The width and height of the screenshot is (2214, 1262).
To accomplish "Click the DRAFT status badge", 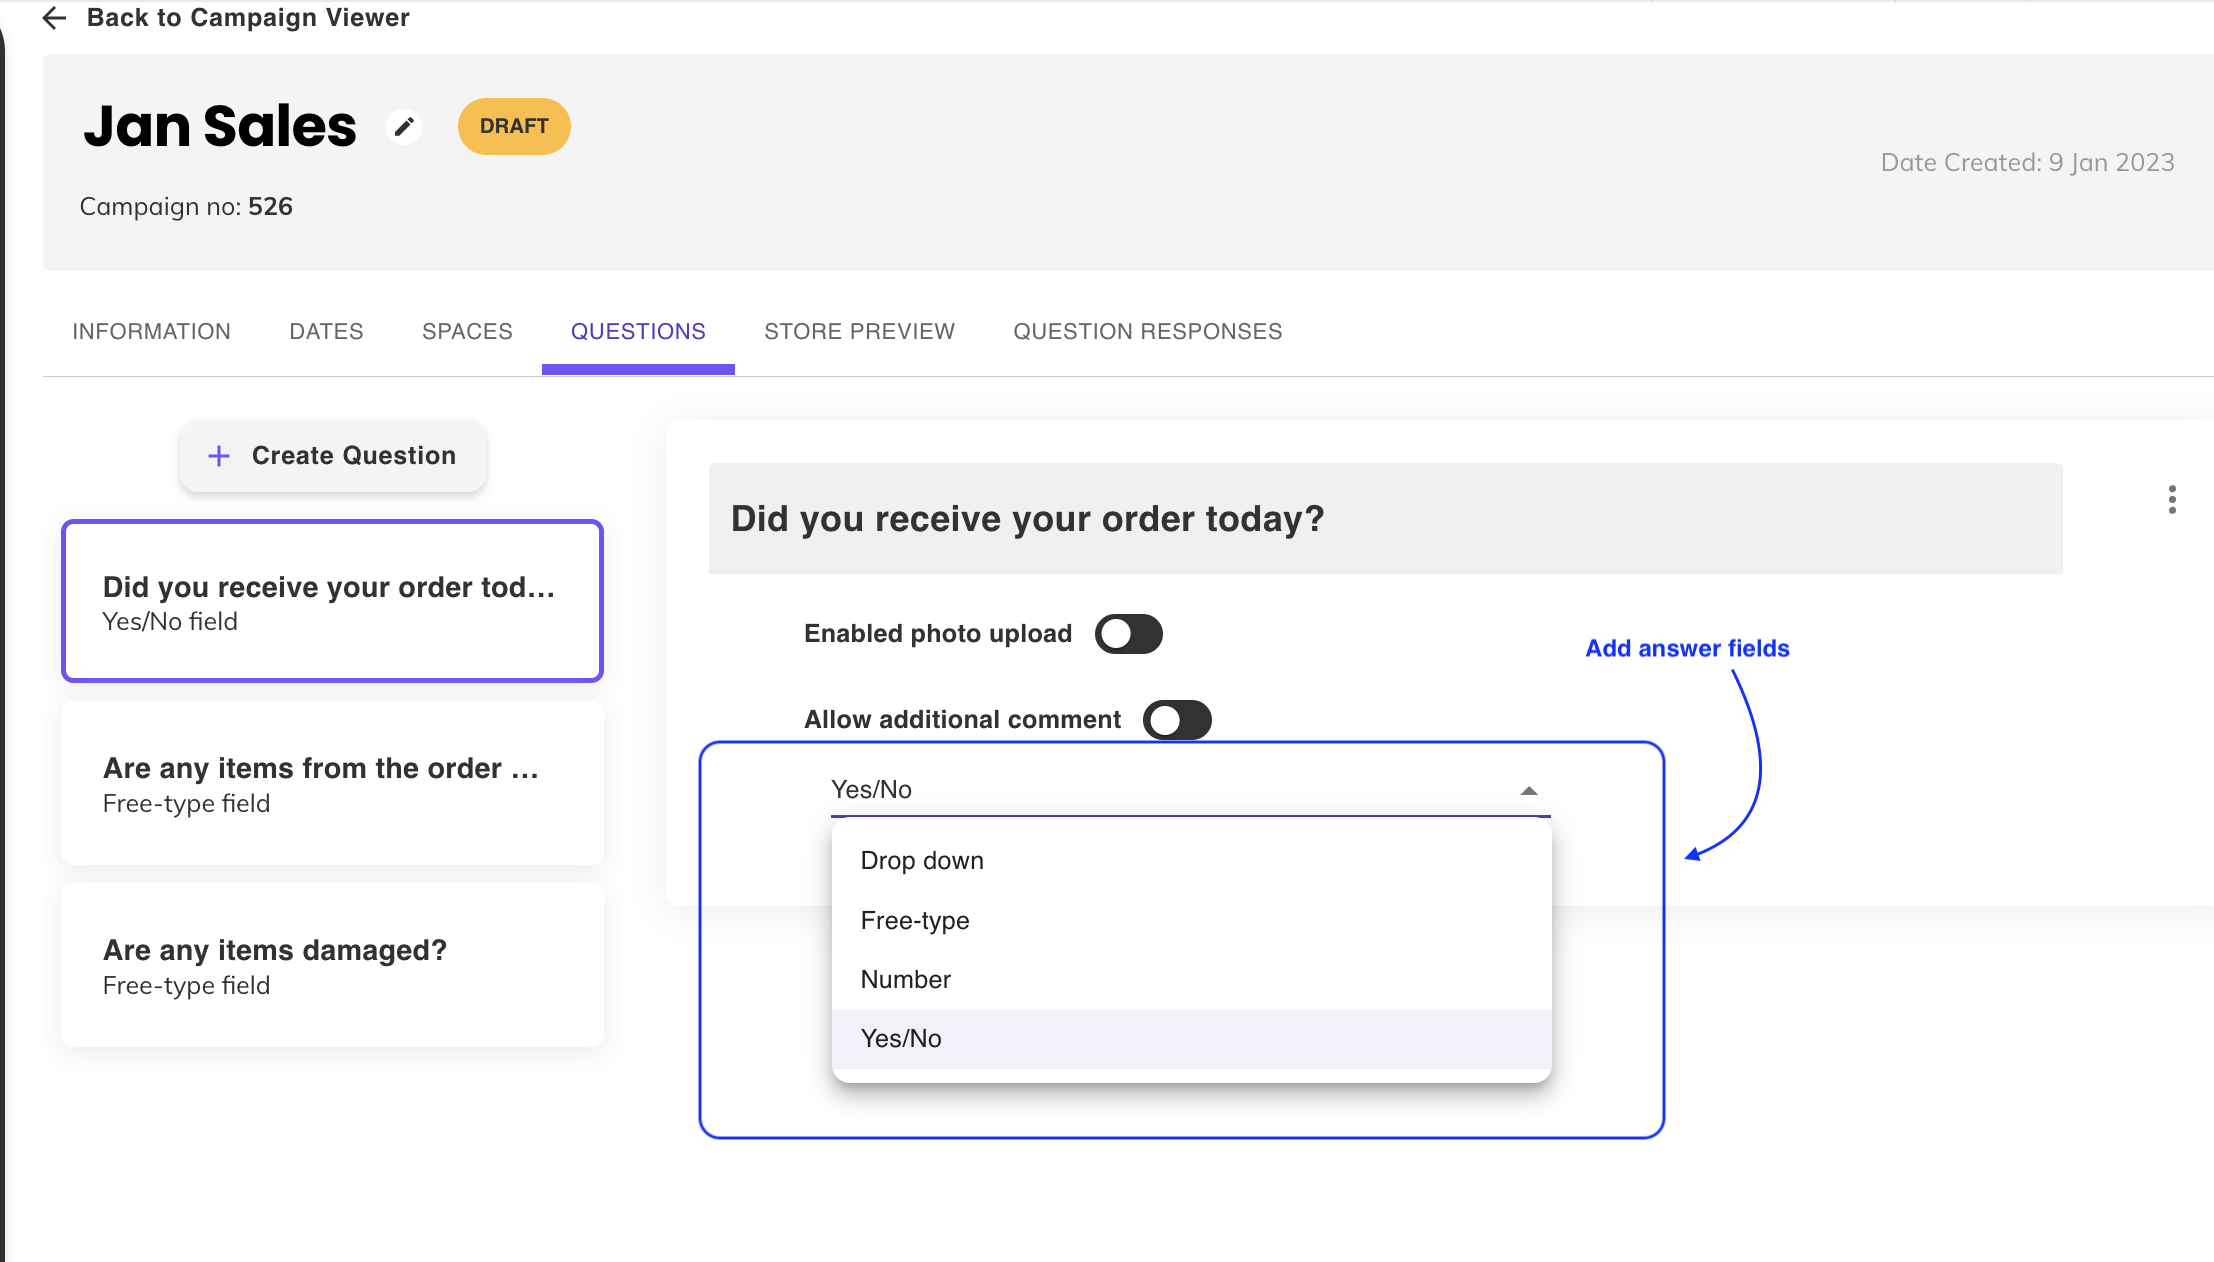I will tap(514, 127).
